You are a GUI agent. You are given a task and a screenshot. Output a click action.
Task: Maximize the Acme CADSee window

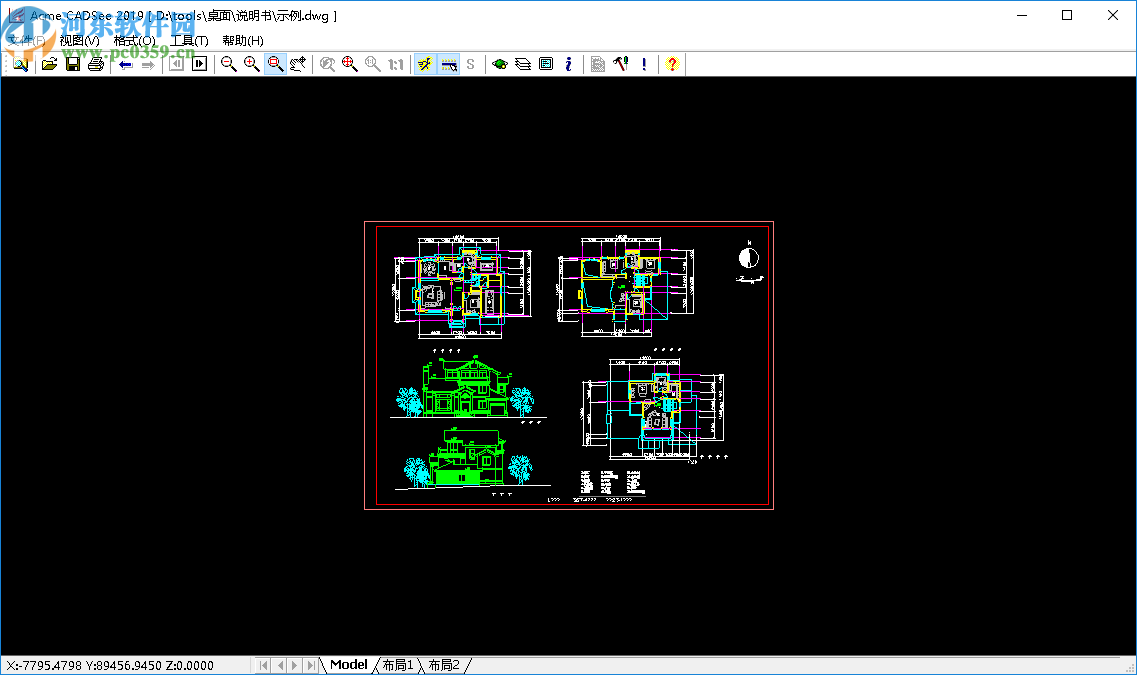coord(1067,15)
